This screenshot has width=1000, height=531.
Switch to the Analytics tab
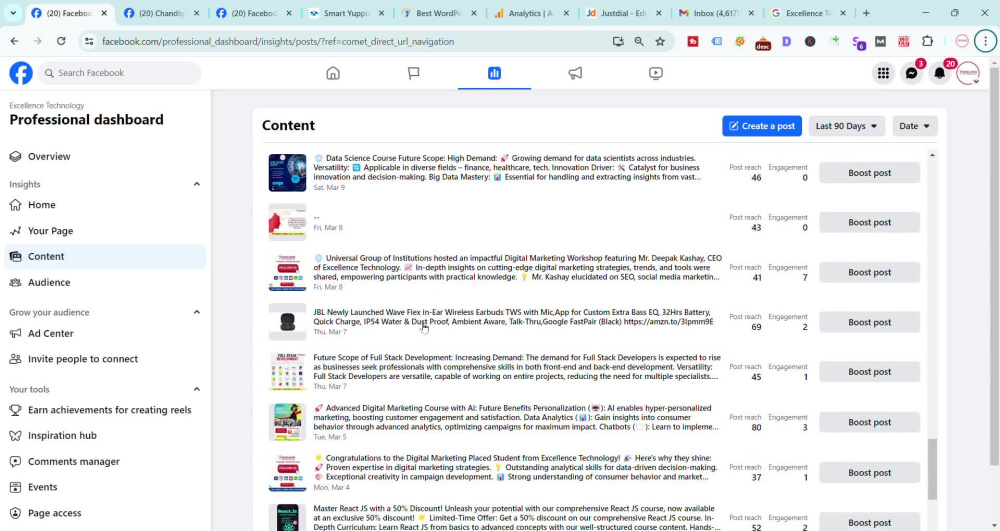pyautogui.click(x=531, y=13)
